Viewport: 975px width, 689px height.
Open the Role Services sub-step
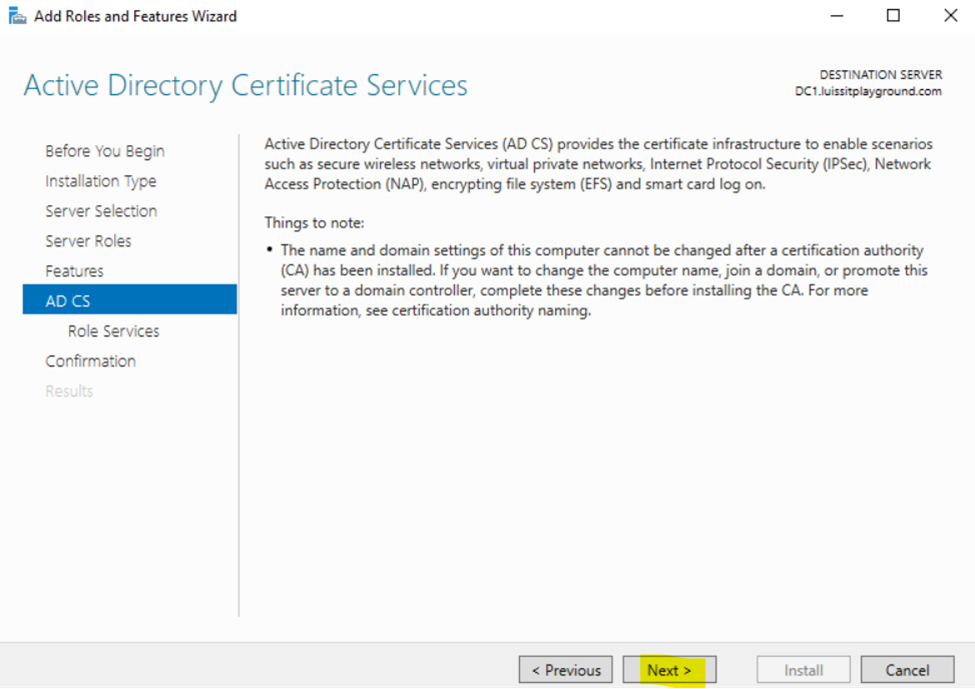pyautogui.click(x=114, y=331)
